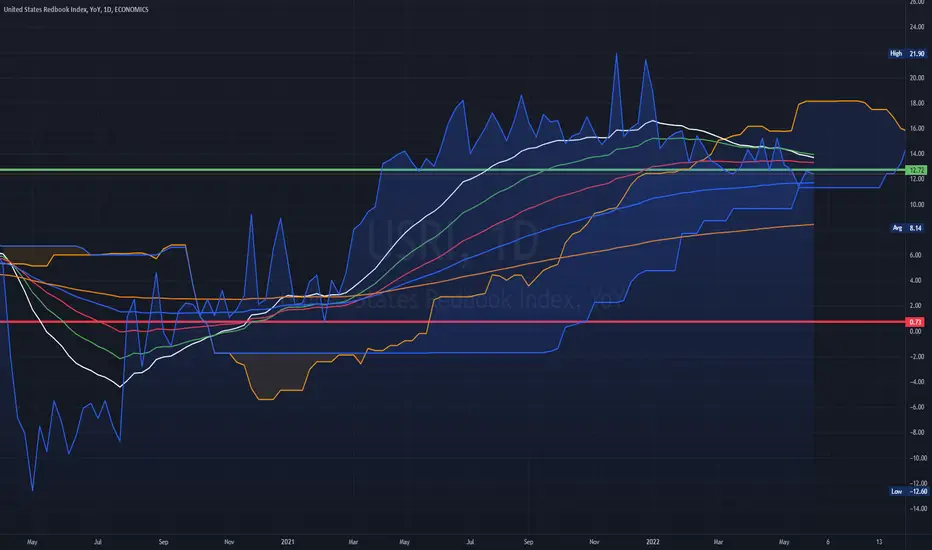Click the 20.00 price axis value

[917, 78]
